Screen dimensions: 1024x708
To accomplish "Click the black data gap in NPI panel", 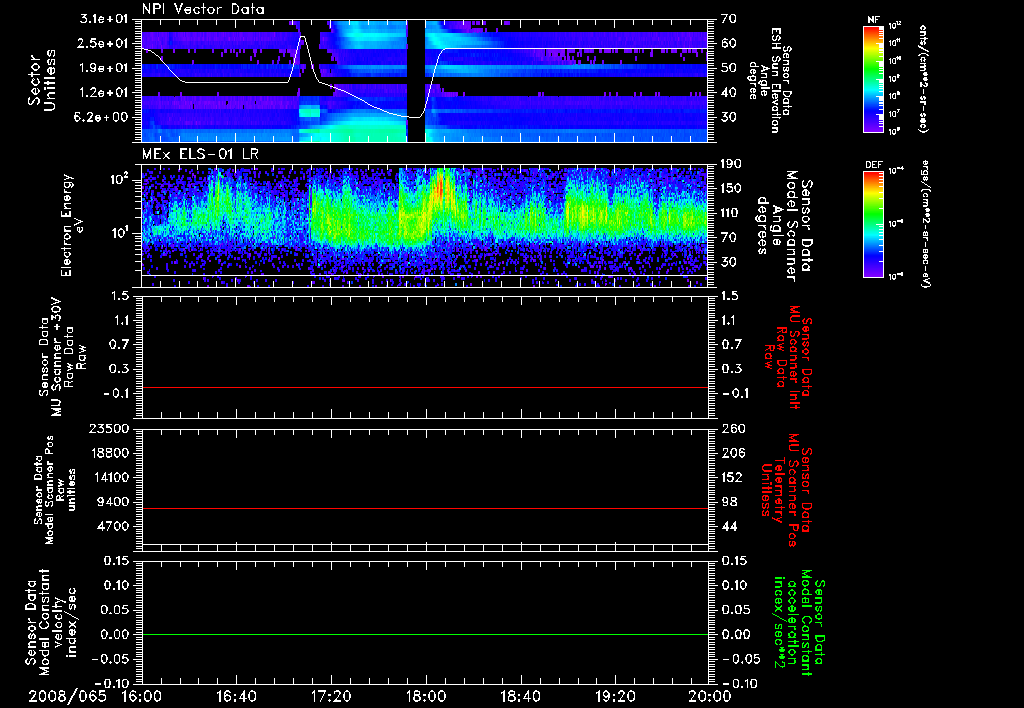I will click(x=416, y=80).
